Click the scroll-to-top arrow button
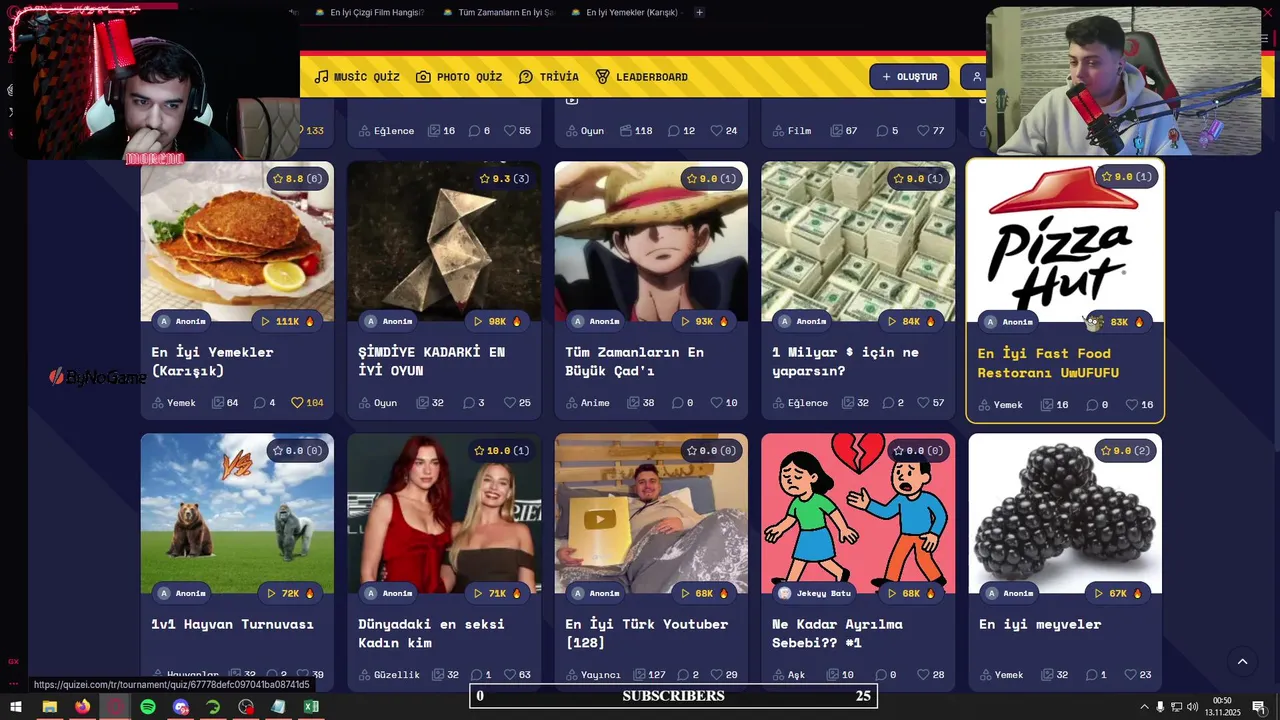This screenshot has height=720, width=1280. pos(1242,661)
